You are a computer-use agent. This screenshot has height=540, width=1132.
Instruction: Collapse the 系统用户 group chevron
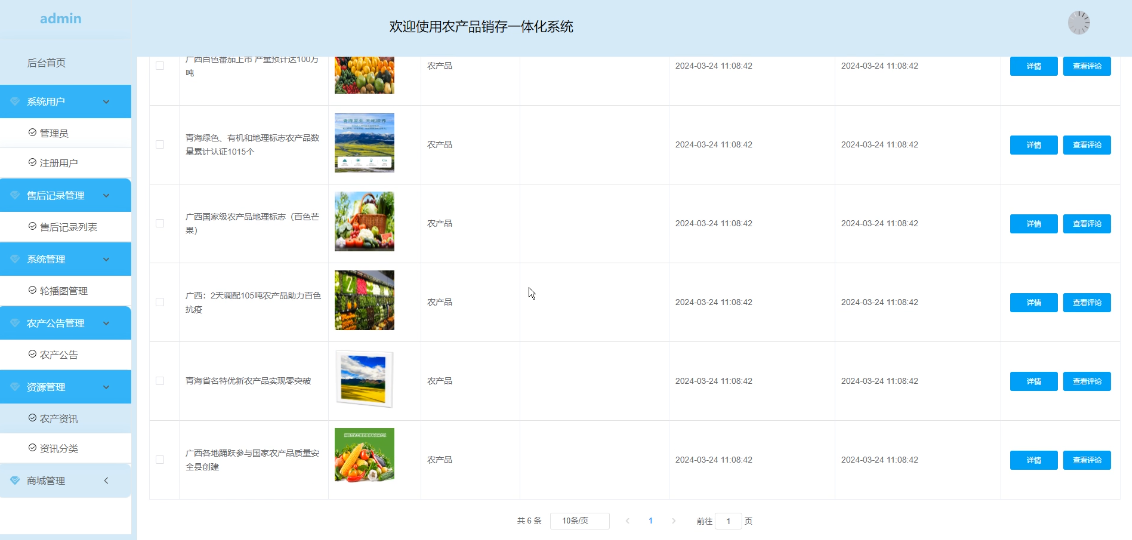[106, 102]
